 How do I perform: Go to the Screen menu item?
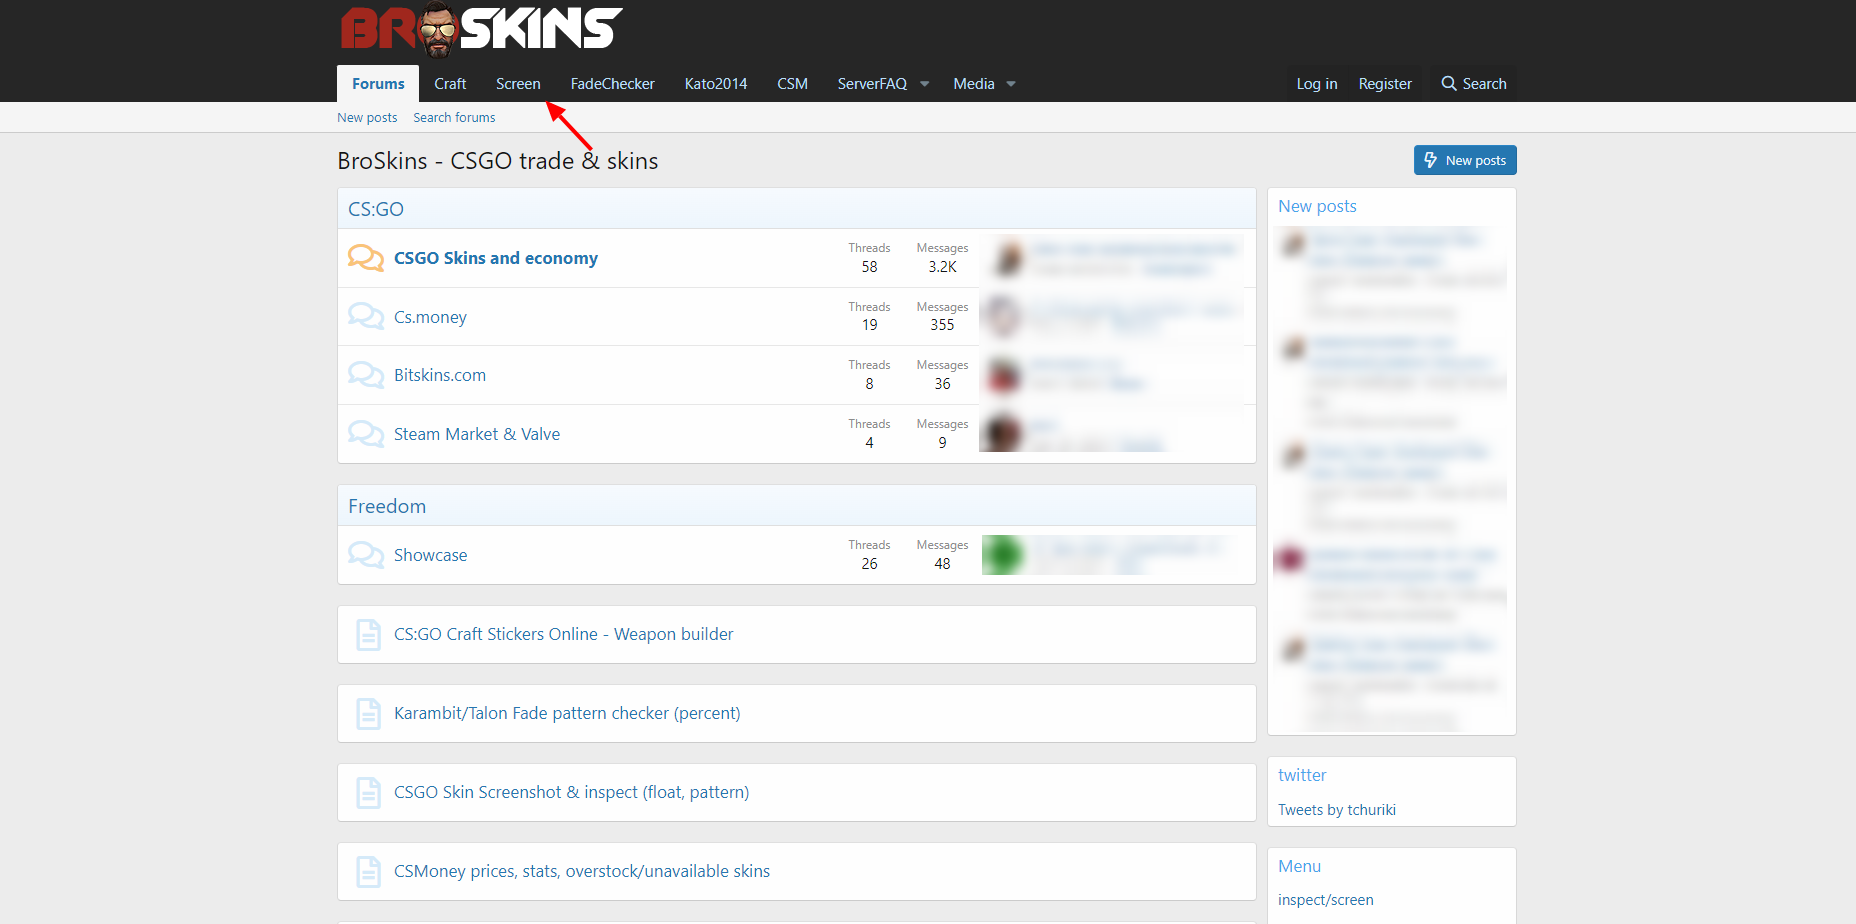(x=518, y=84)
